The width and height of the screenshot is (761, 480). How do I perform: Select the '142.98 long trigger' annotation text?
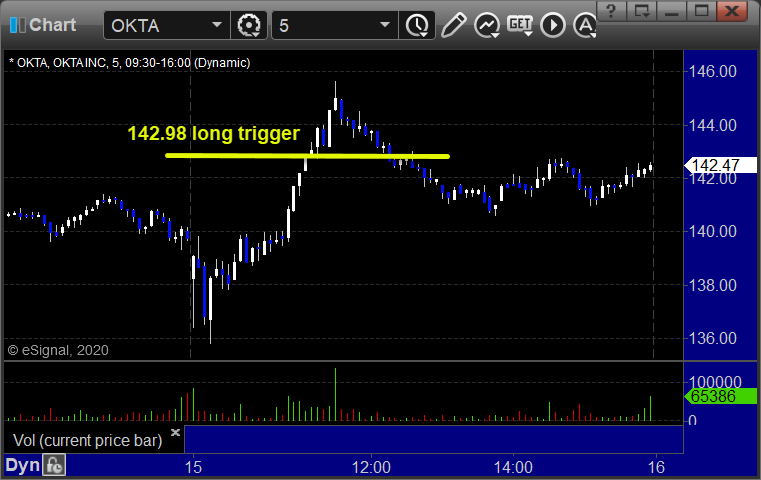coord(214,133)
